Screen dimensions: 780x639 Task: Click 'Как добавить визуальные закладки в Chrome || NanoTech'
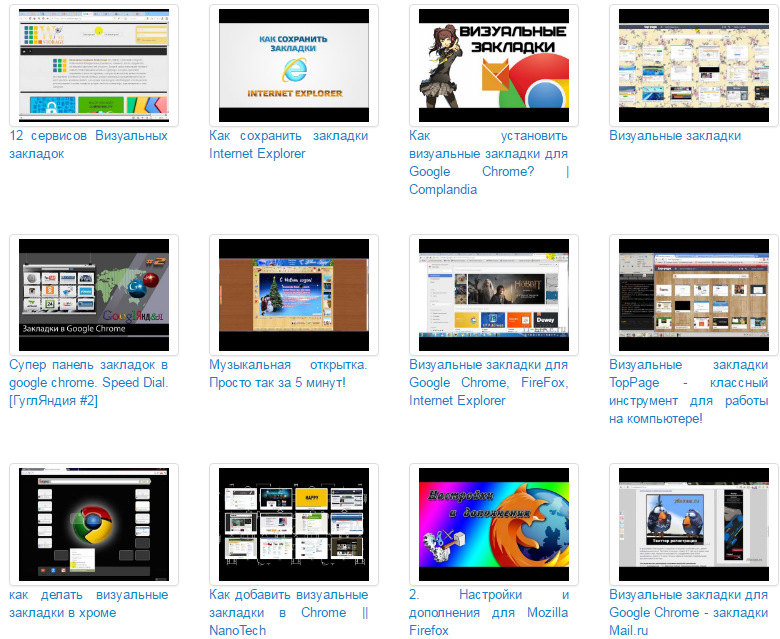pos(289,613)
